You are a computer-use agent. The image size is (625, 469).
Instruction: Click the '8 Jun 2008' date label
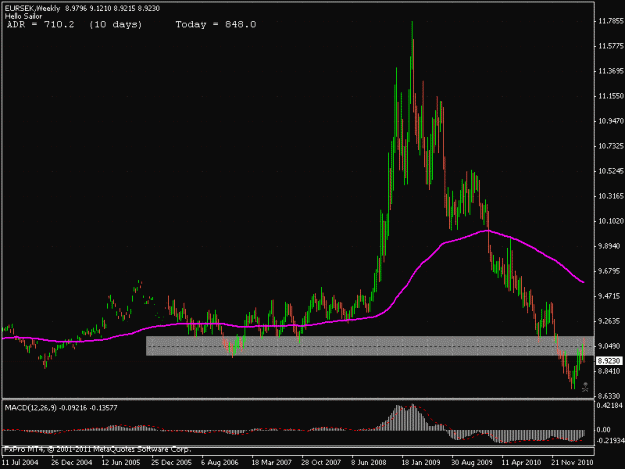(x=369, y=463)
